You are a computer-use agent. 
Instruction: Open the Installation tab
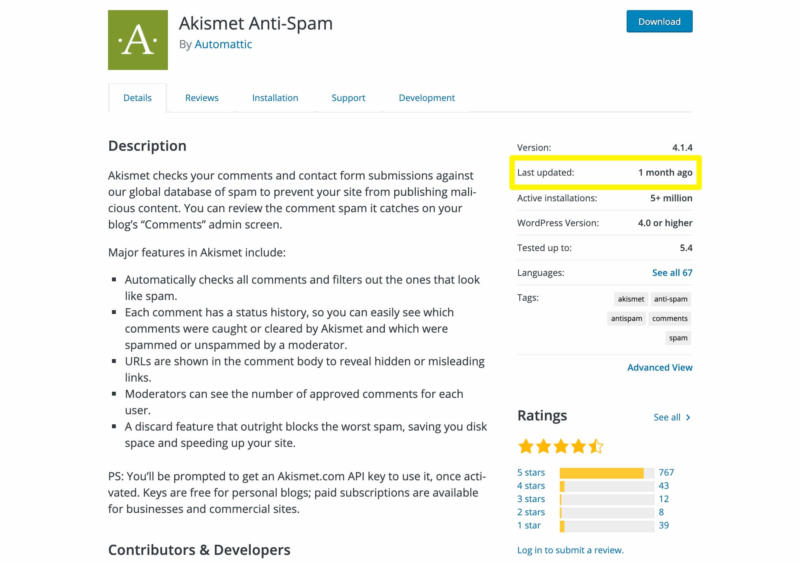click(275, 98)
